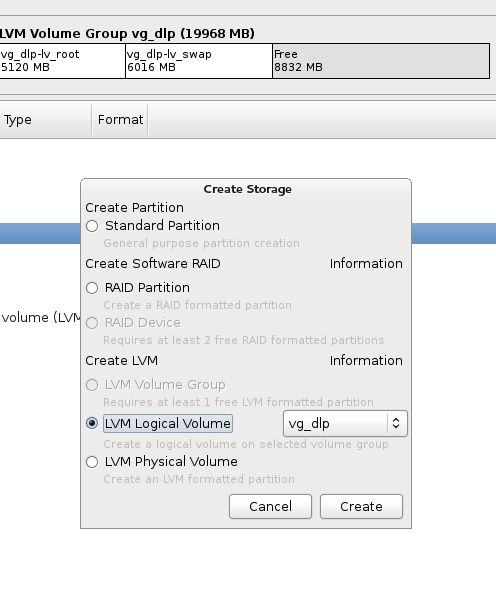The width and height of the screenshot is (496, 600).
Task: Open Information link beside Create LVM
Action: pos(366,360)
